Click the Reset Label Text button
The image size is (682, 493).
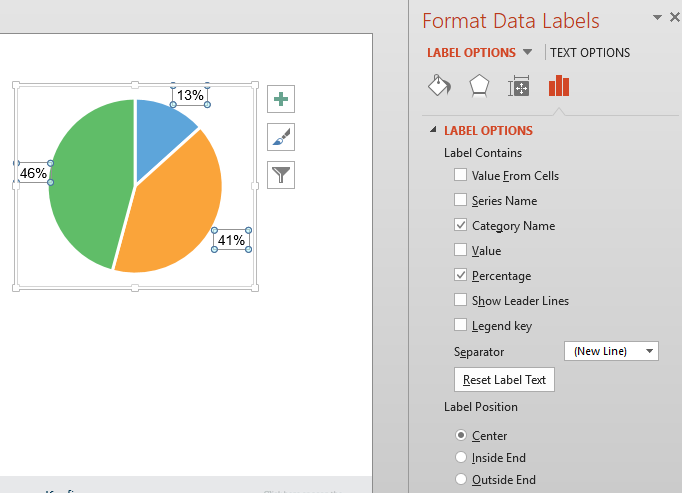pos(504,379)
